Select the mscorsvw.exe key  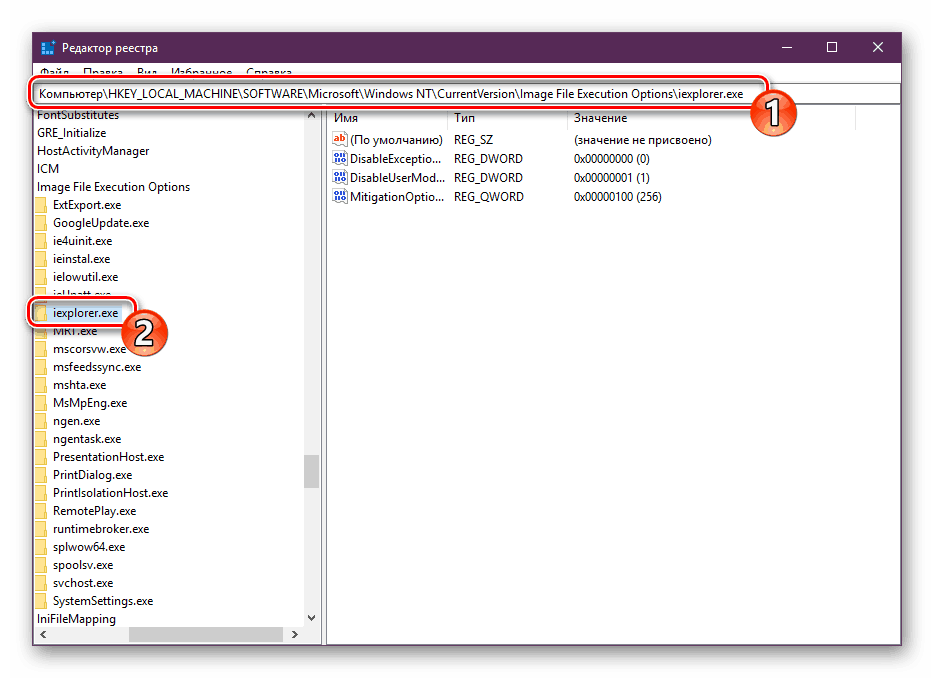(89, 349)
